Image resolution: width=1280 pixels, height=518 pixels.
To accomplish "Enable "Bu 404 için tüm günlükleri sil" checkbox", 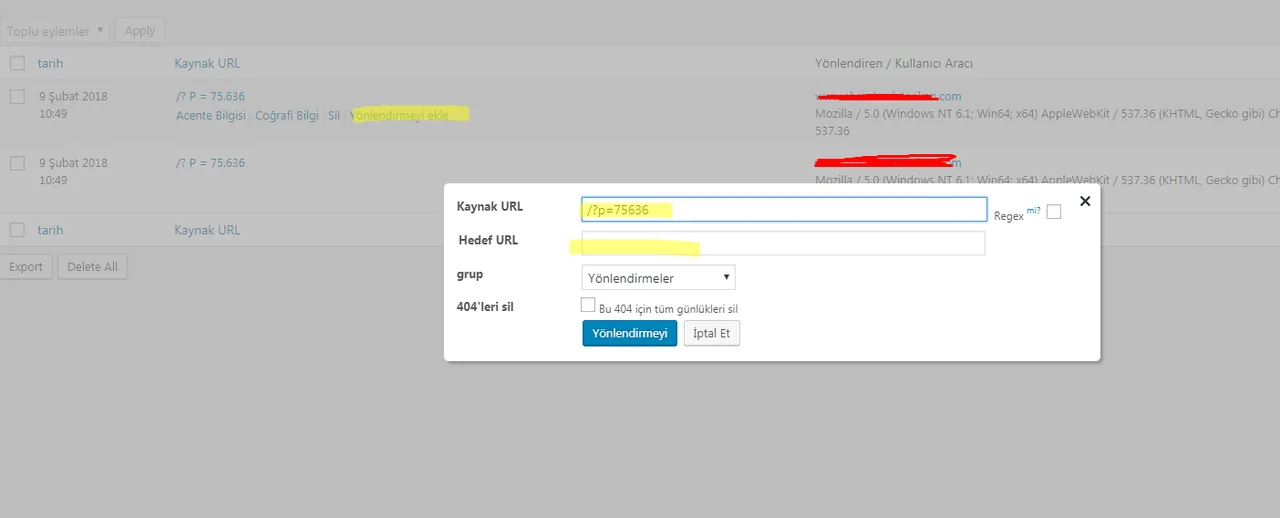I will (588, 305).
